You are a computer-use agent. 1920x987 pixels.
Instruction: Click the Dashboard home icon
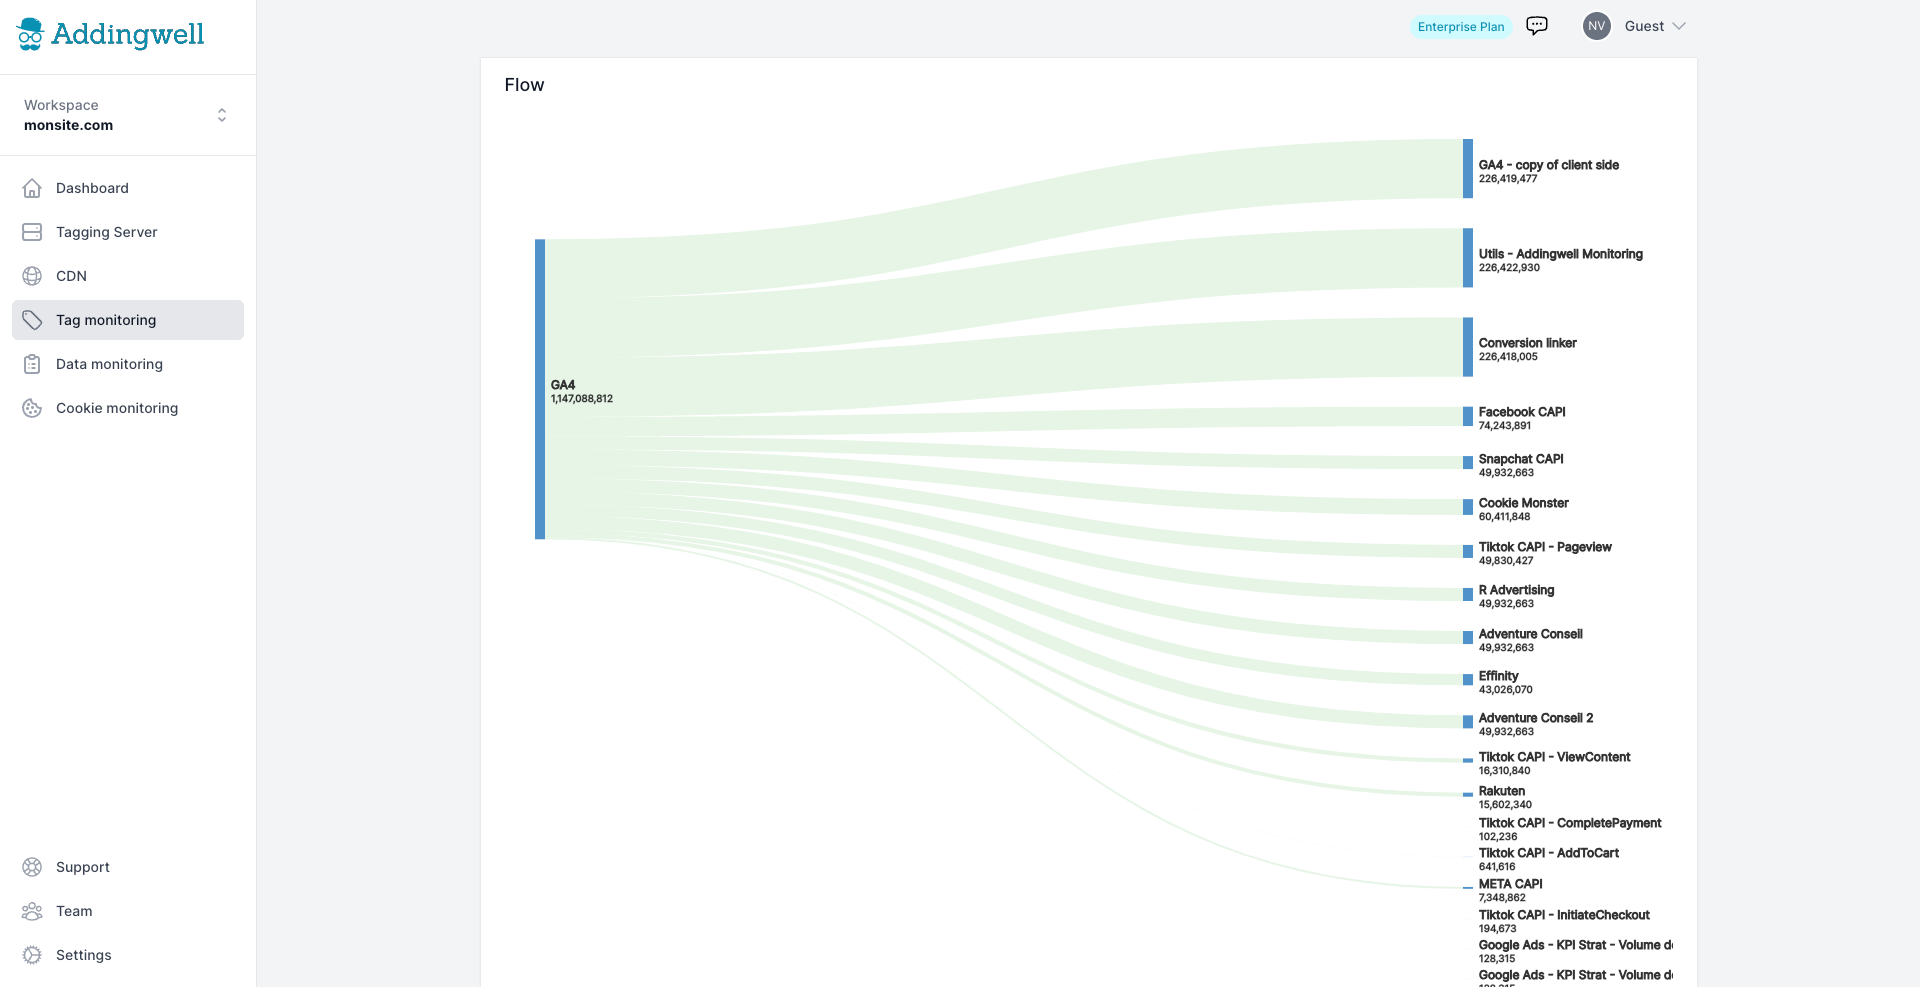point(32,188)
